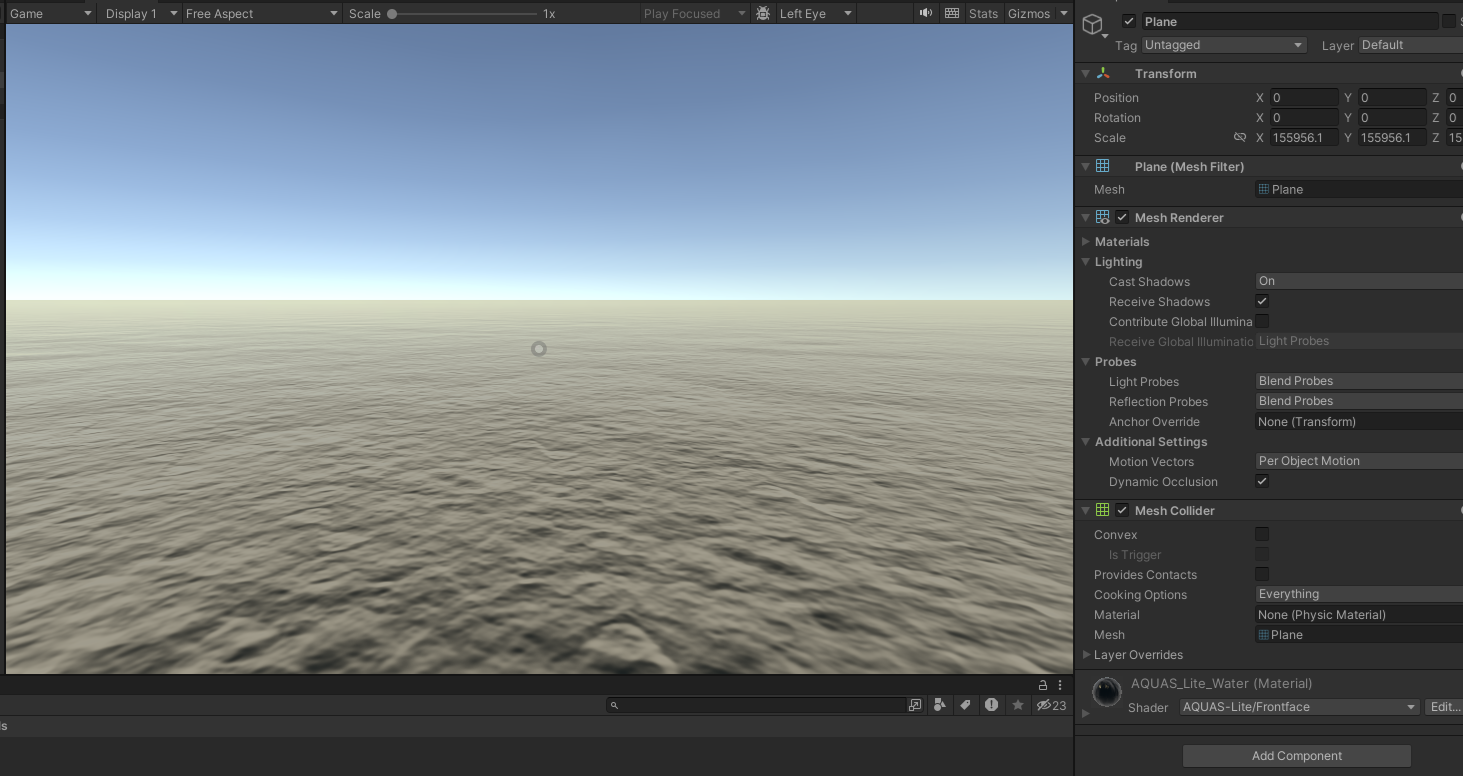Expand Layer Overrides section
Image resolution: width=1463 pixels, height=776 pixels.
[x=1086, y=654]
